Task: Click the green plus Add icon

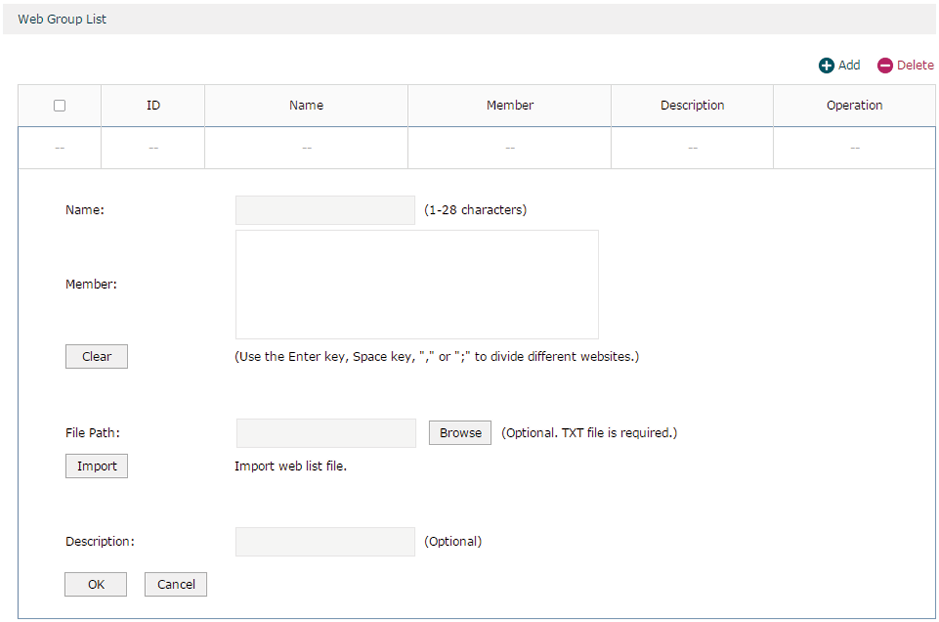Action: click(826, 65)
